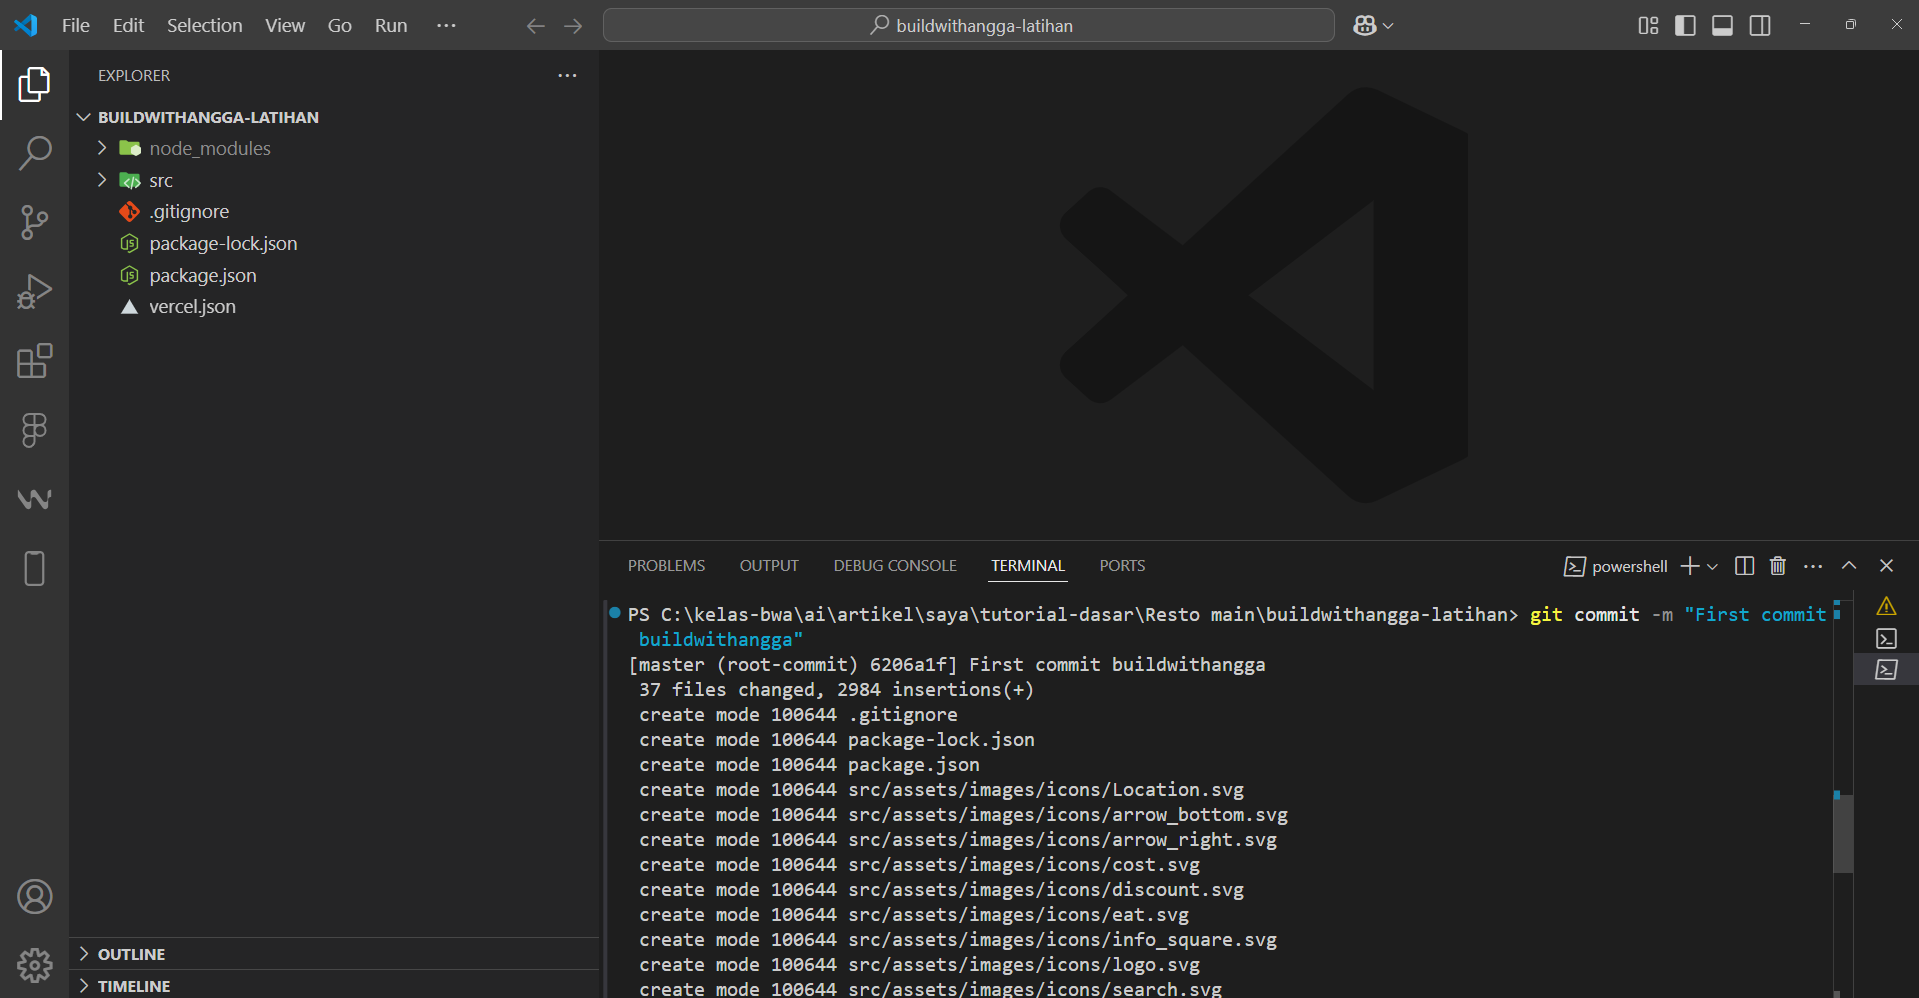Open the W-shaped extension in activity bar

click(34, 499)
